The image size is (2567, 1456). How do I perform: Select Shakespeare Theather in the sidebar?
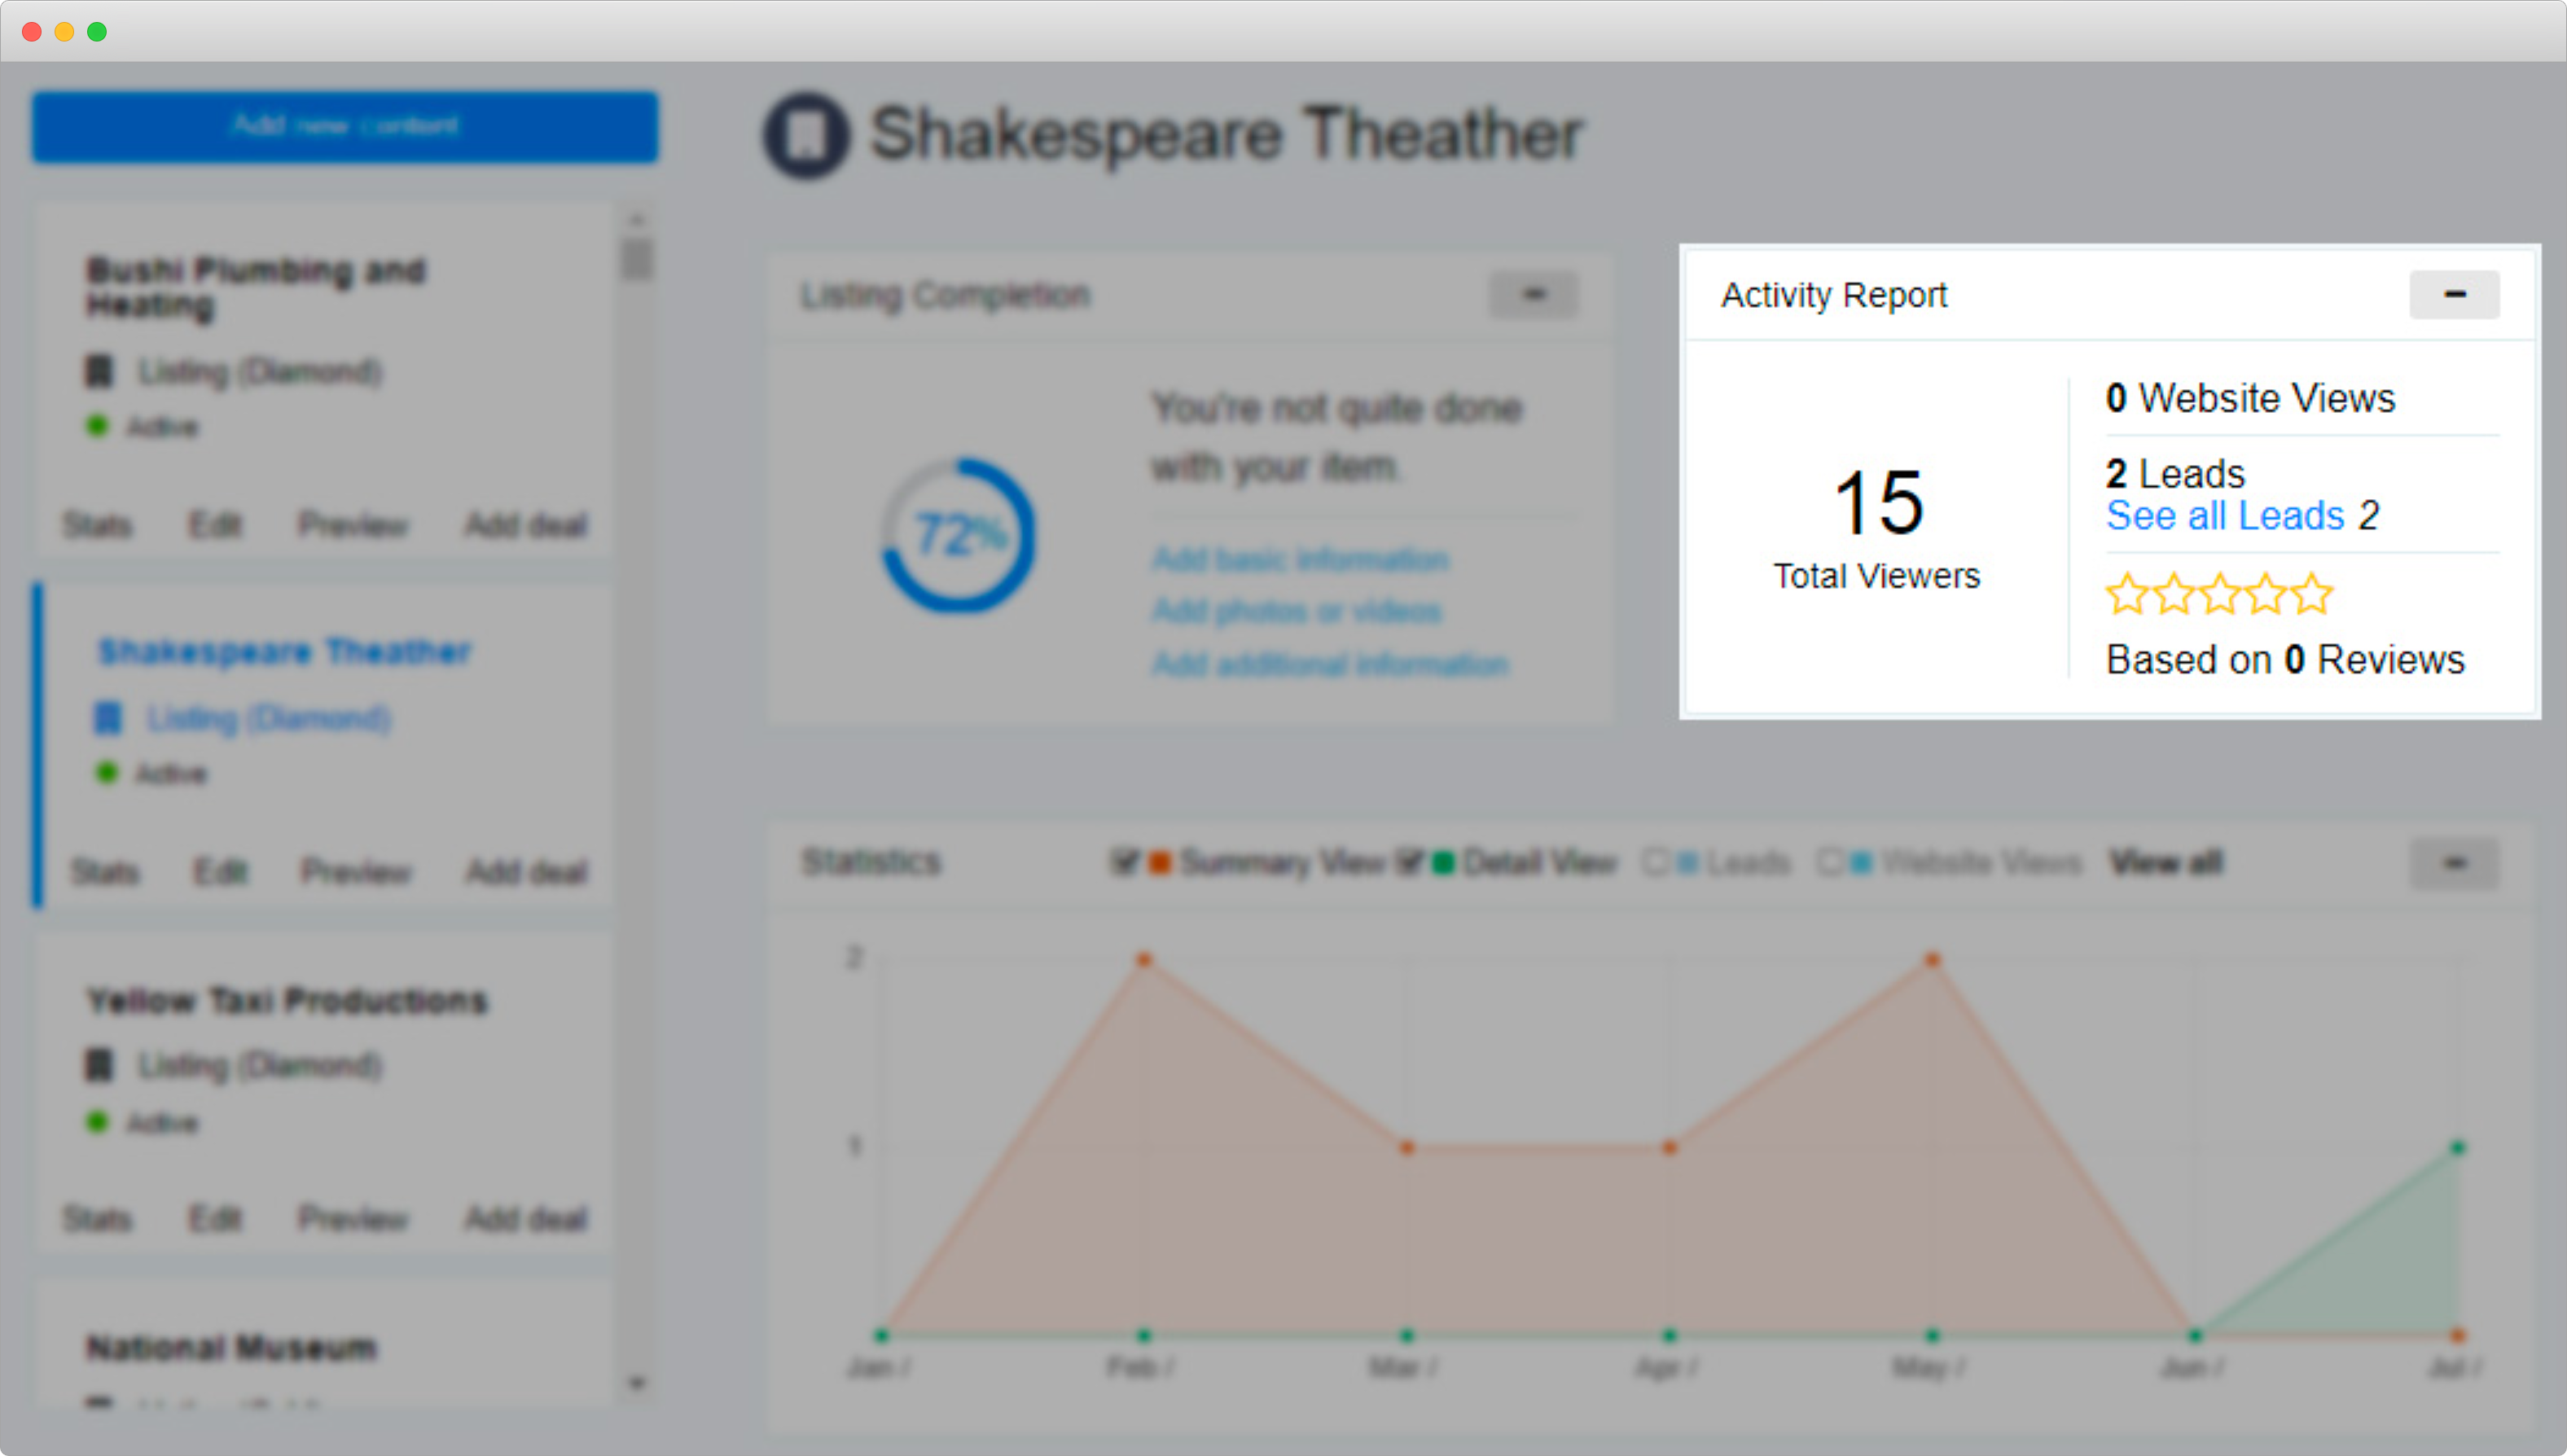click(285, 652)
